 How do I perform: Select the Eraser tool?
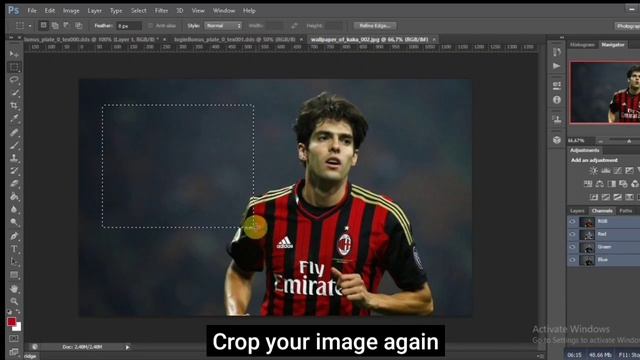(x=14, y=184)
